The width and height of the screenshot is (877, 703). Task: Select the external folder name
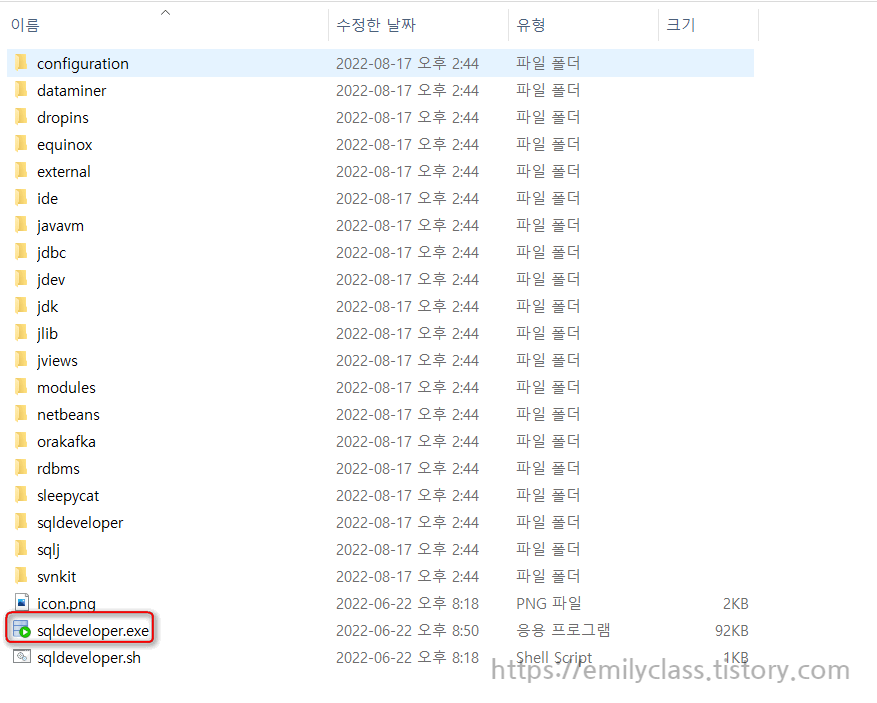(64, 172)
